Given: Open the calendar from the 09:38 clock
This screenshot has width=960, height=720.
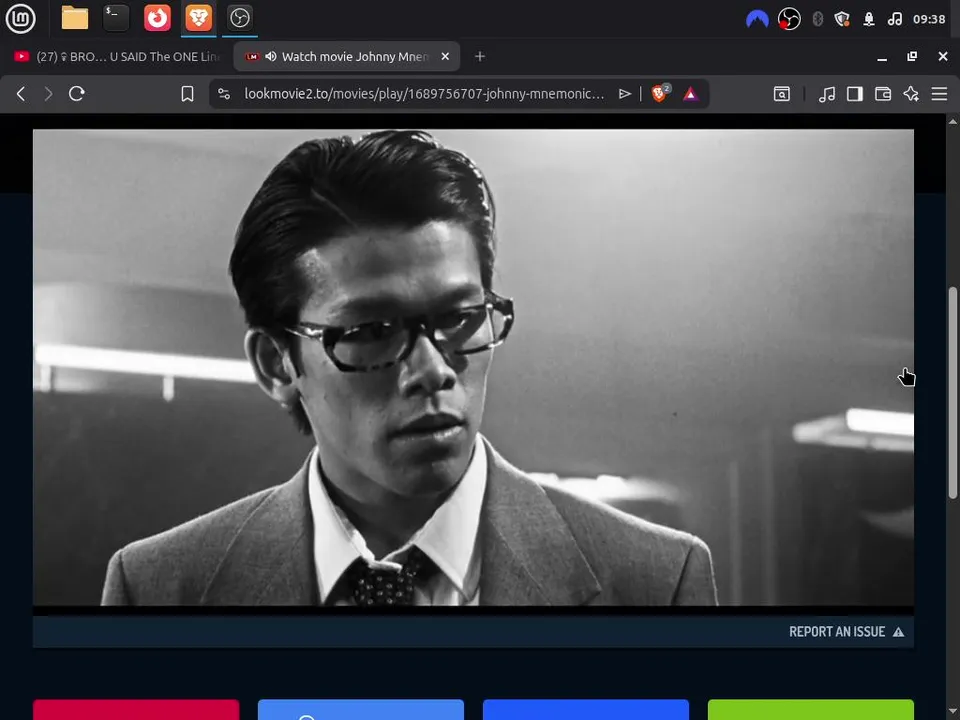Looking at the screenshot, I should 929,19.
